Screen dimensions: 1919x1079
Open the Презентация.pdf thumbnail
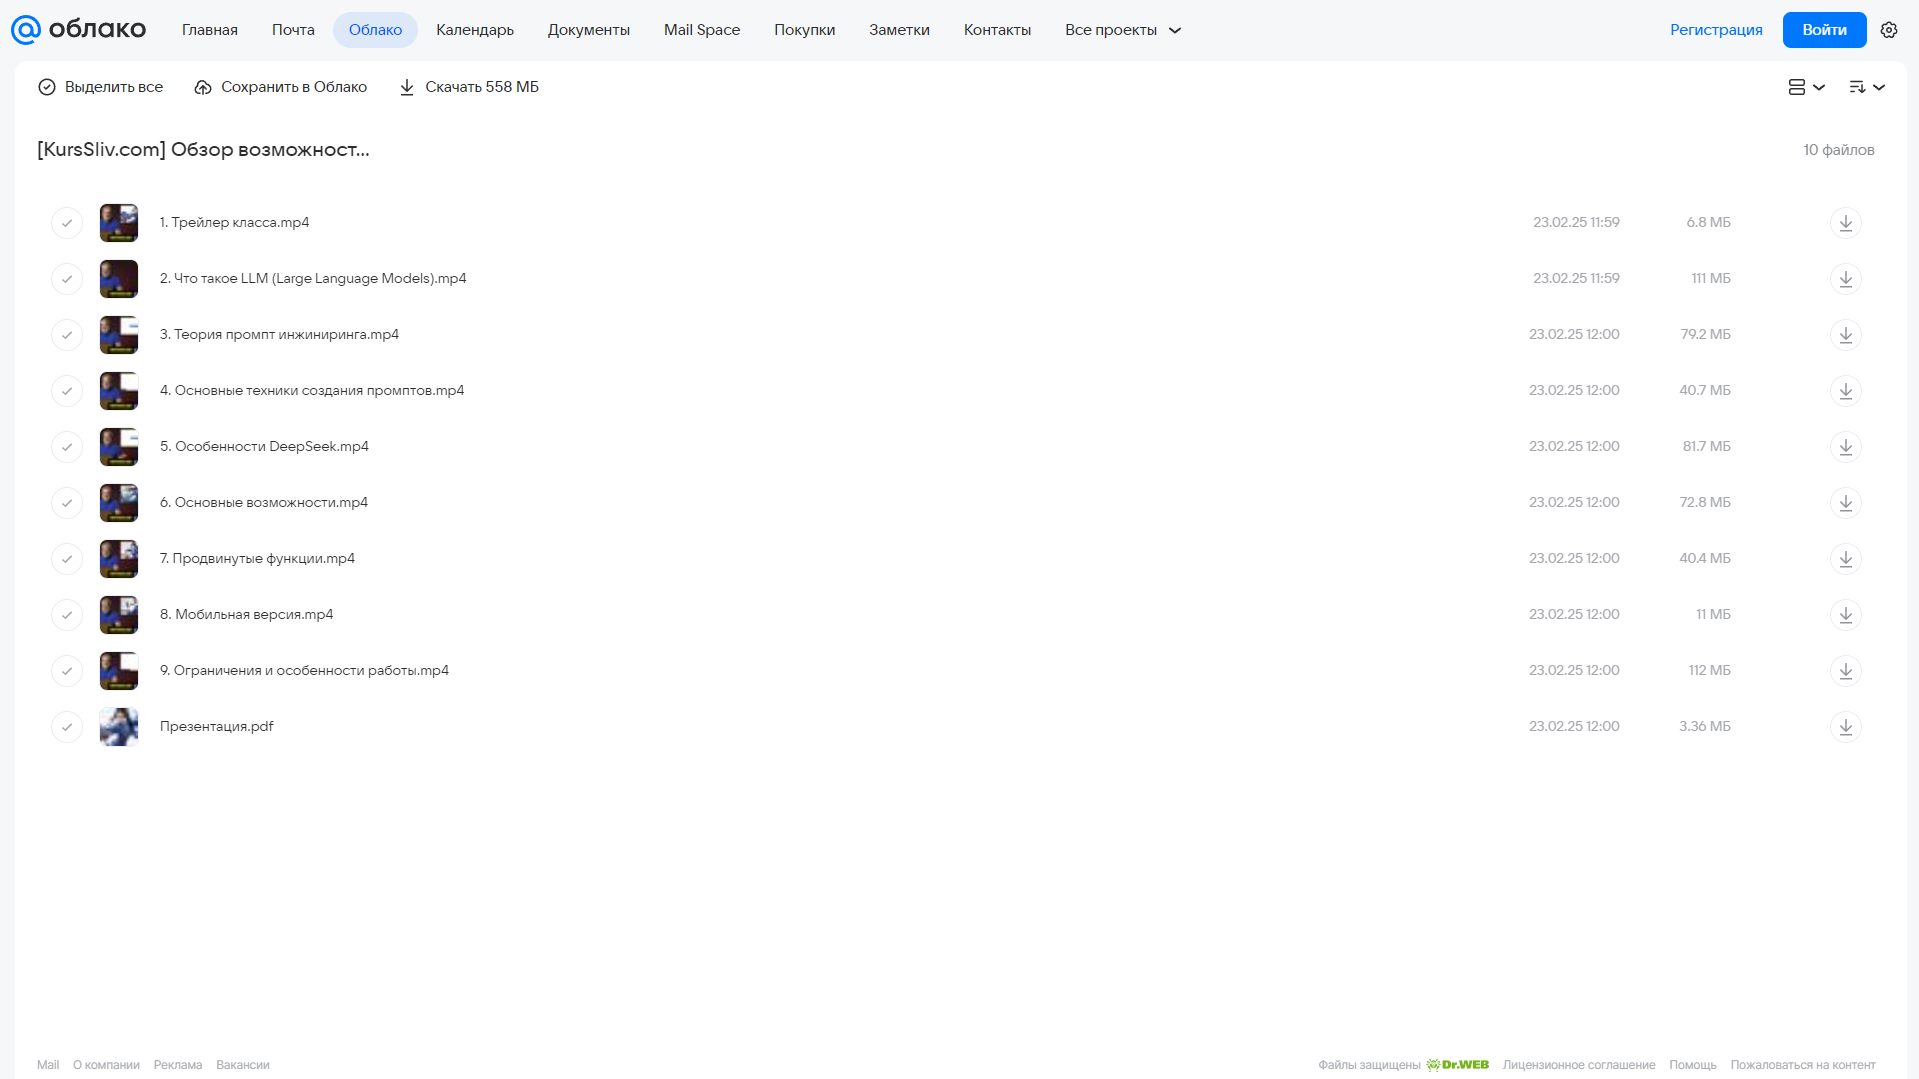119,727
